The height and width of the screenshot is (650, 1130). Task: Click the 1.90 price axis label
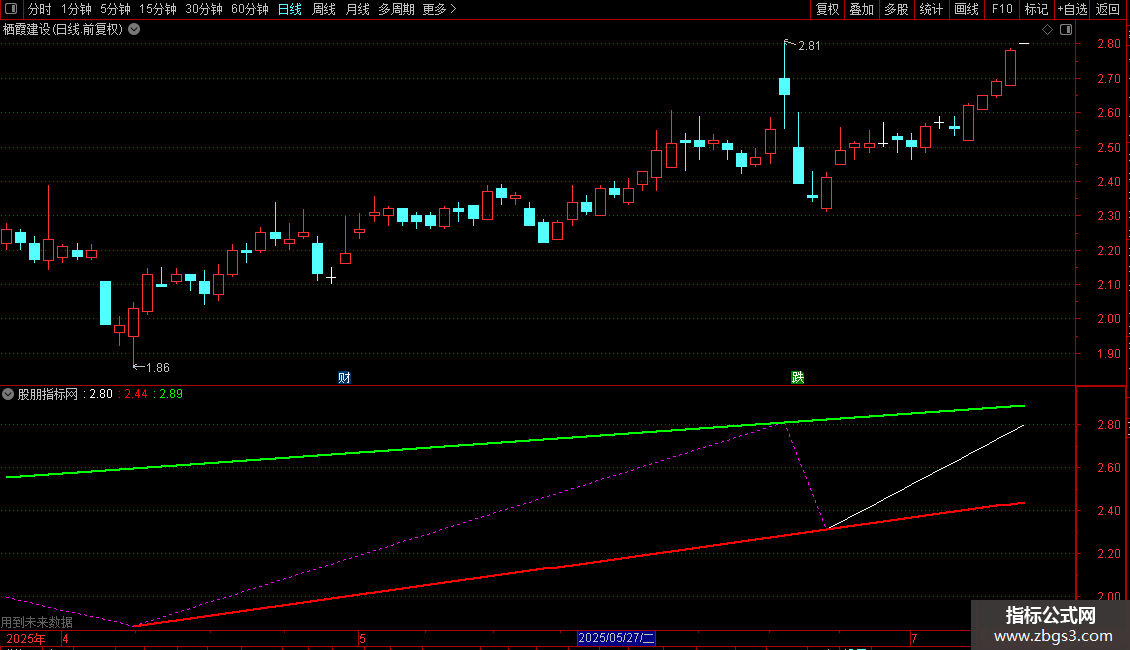point(1108,353)
